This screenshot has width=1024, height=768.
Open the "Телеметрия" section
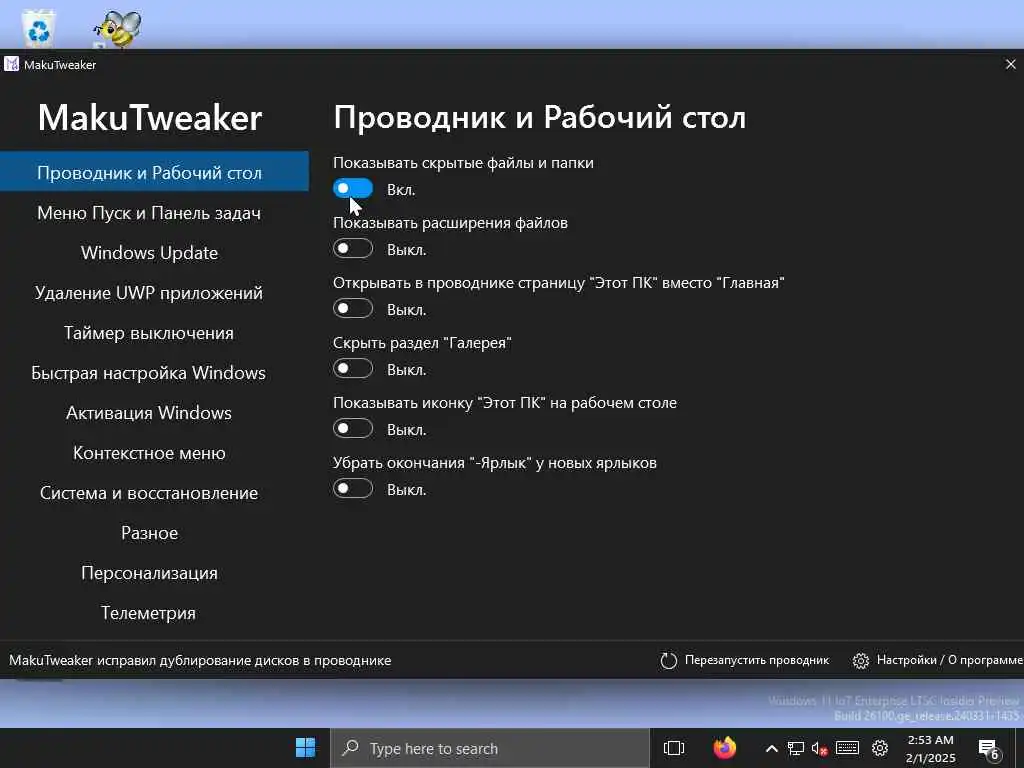[x=149, y=613]
